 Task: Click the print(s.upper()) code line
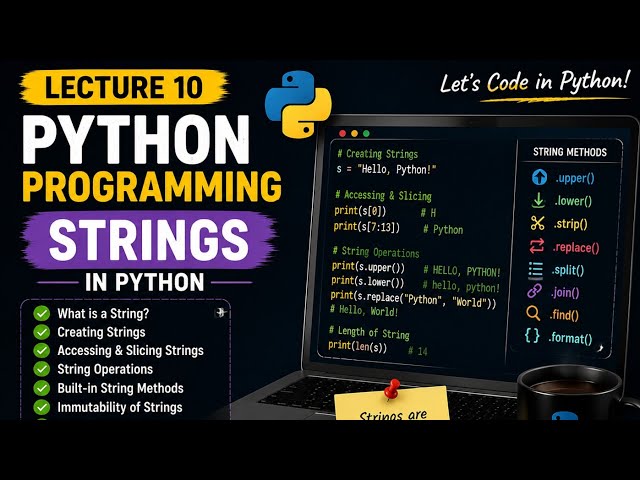(368, 267)
